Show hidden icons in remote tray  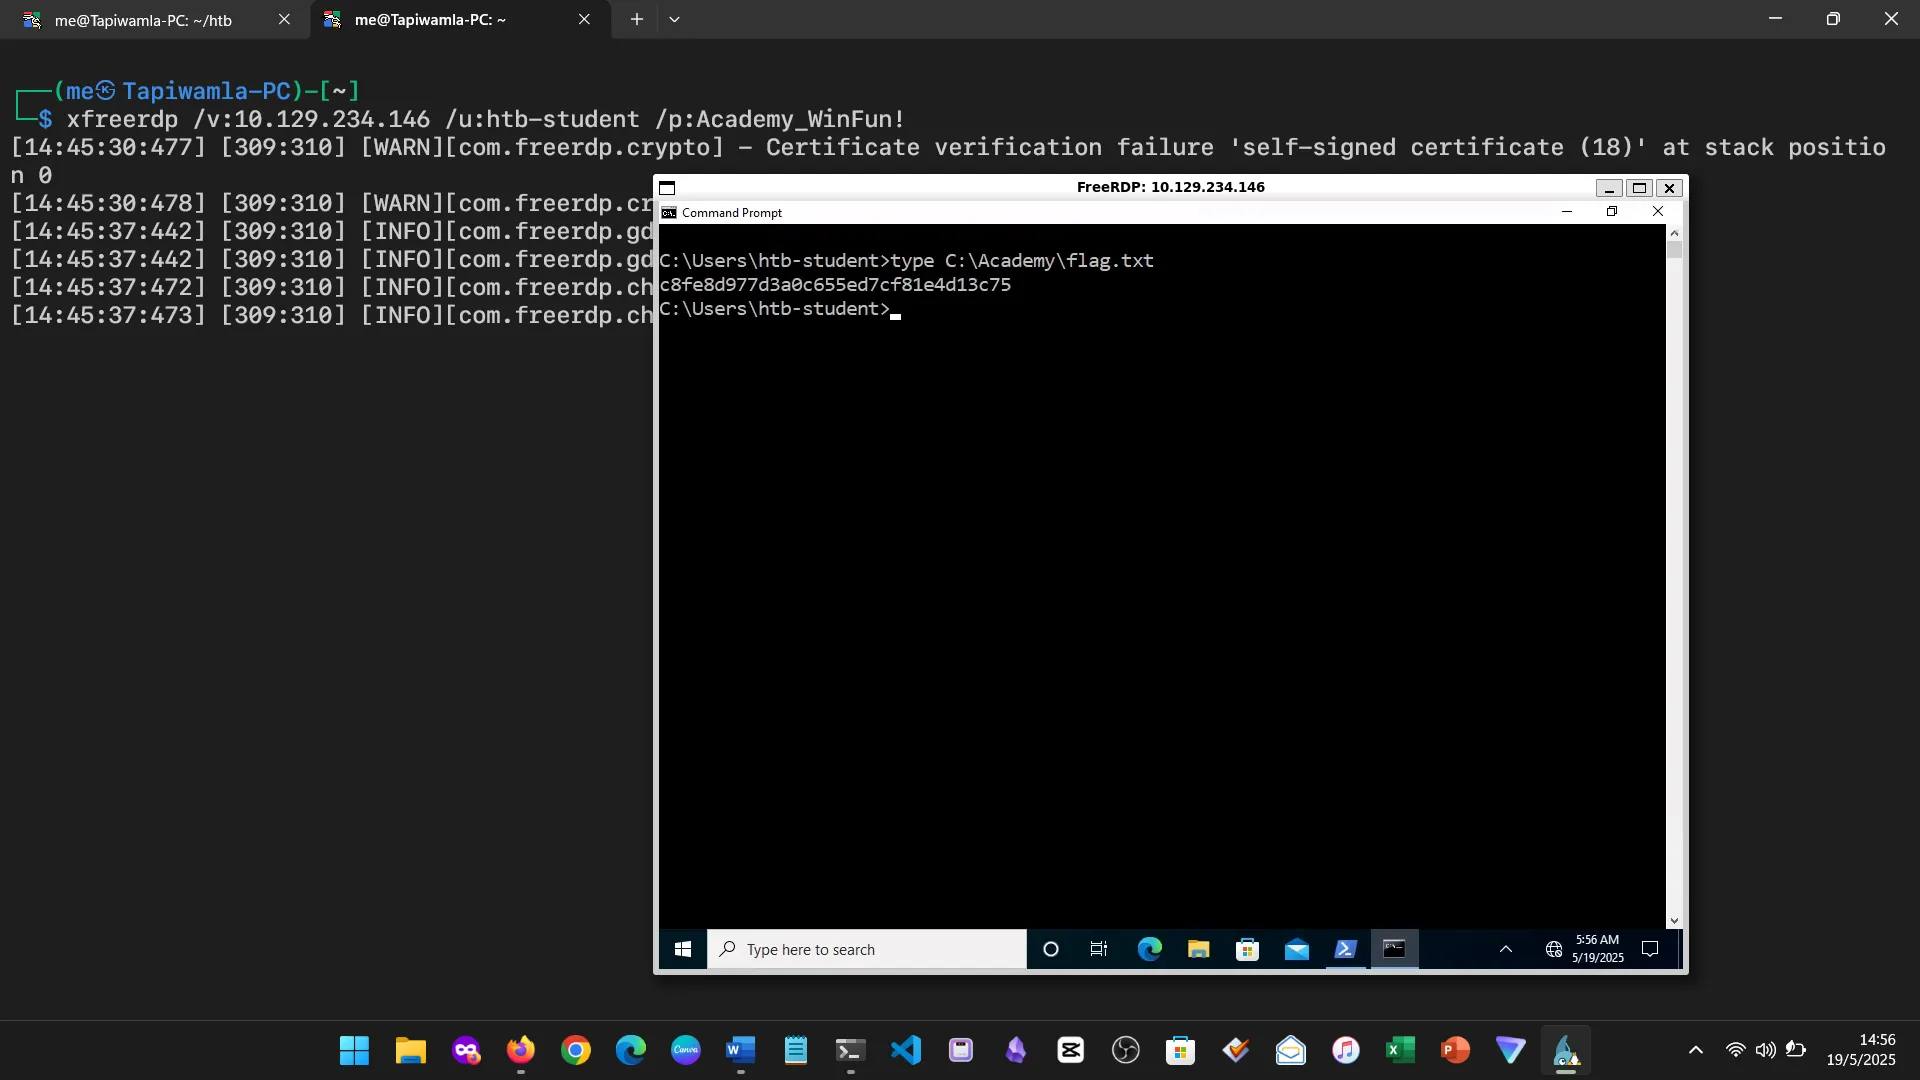click(1505, 949)
